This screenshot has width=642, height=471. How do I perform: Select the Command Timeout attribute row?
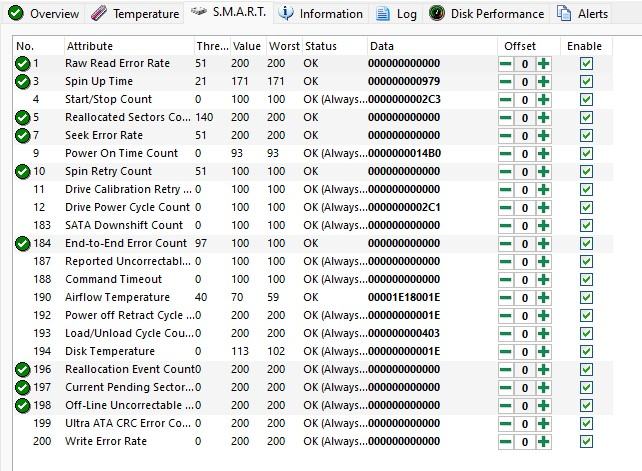[x=313, y=279]
